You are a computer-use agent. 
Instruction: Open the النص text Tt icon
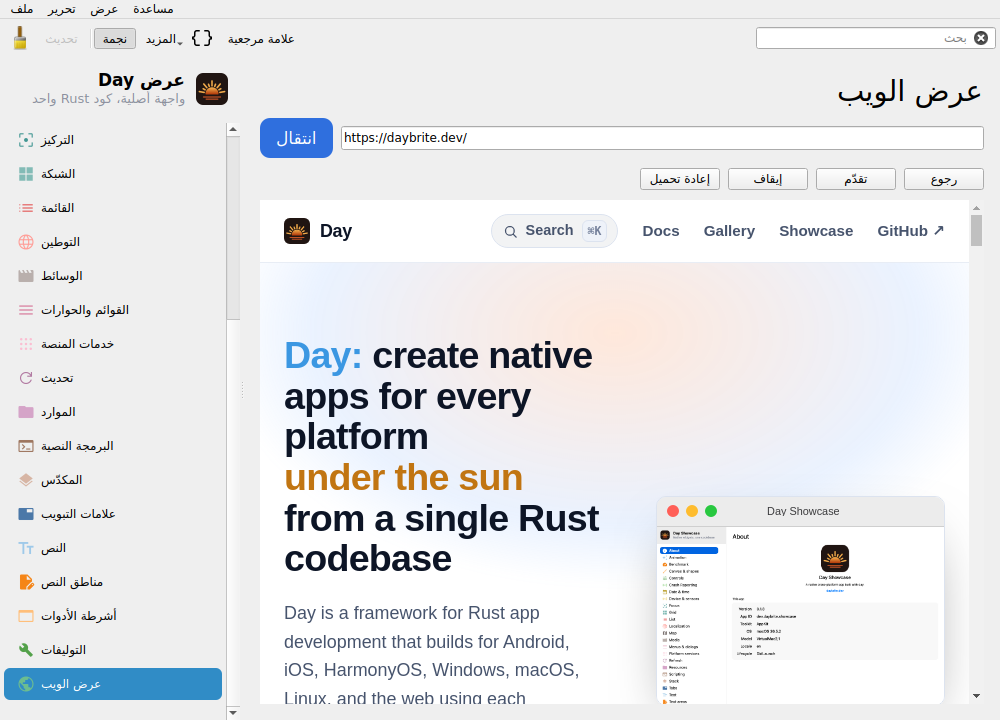point(26,548)
